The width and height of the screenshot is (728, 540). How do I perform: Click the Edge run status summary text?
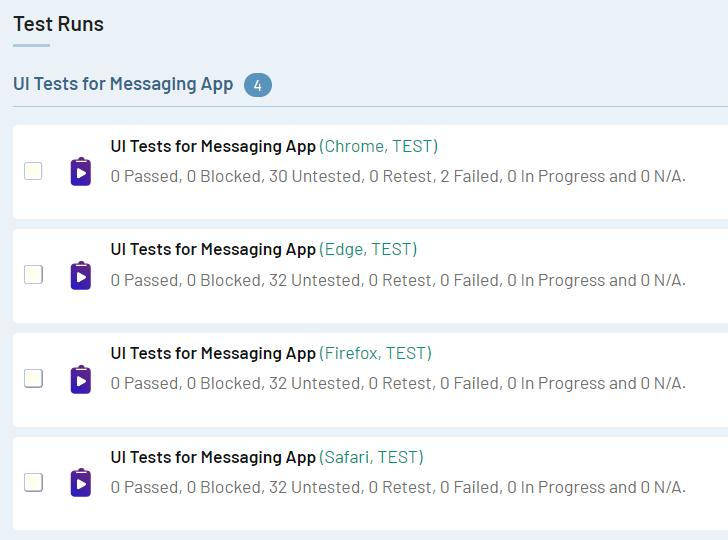pyautogui.click(x=398, y=280)
